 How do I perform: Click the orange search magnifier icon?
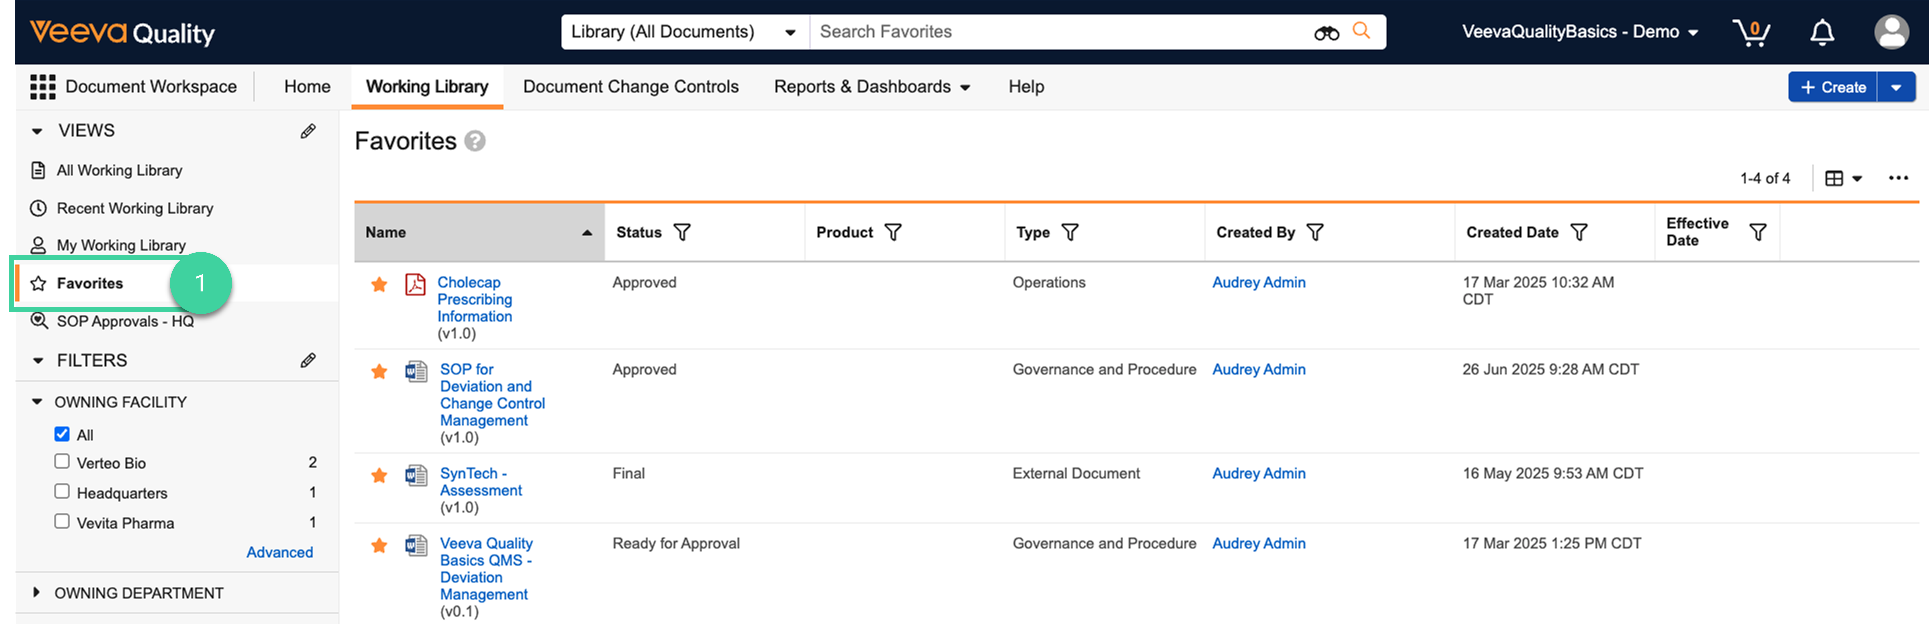(x=1361, y=31)
